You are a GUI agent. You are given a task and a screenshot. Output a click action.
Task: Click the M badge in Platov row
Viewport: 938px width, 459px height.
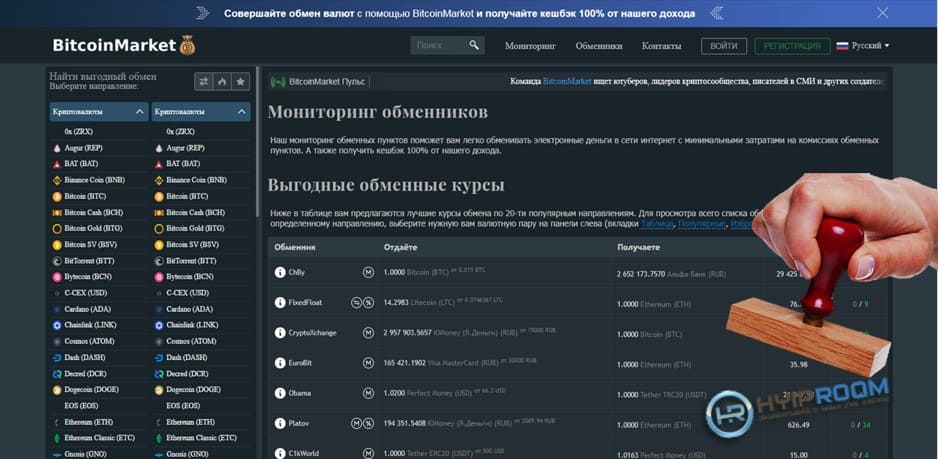357,424
